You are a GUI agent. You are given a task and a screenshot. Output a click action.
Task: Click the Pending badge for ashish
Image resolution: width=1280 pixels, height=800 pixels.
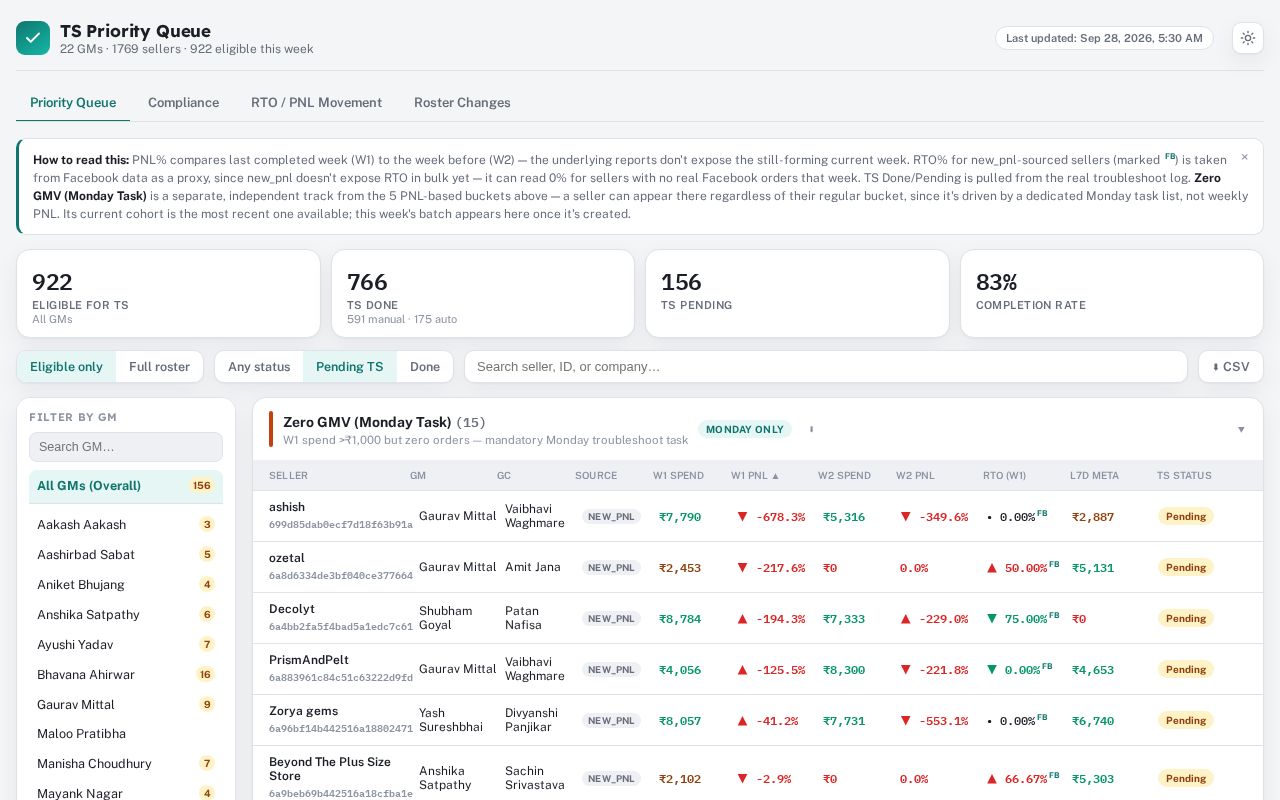click(x=1186, y=517)
